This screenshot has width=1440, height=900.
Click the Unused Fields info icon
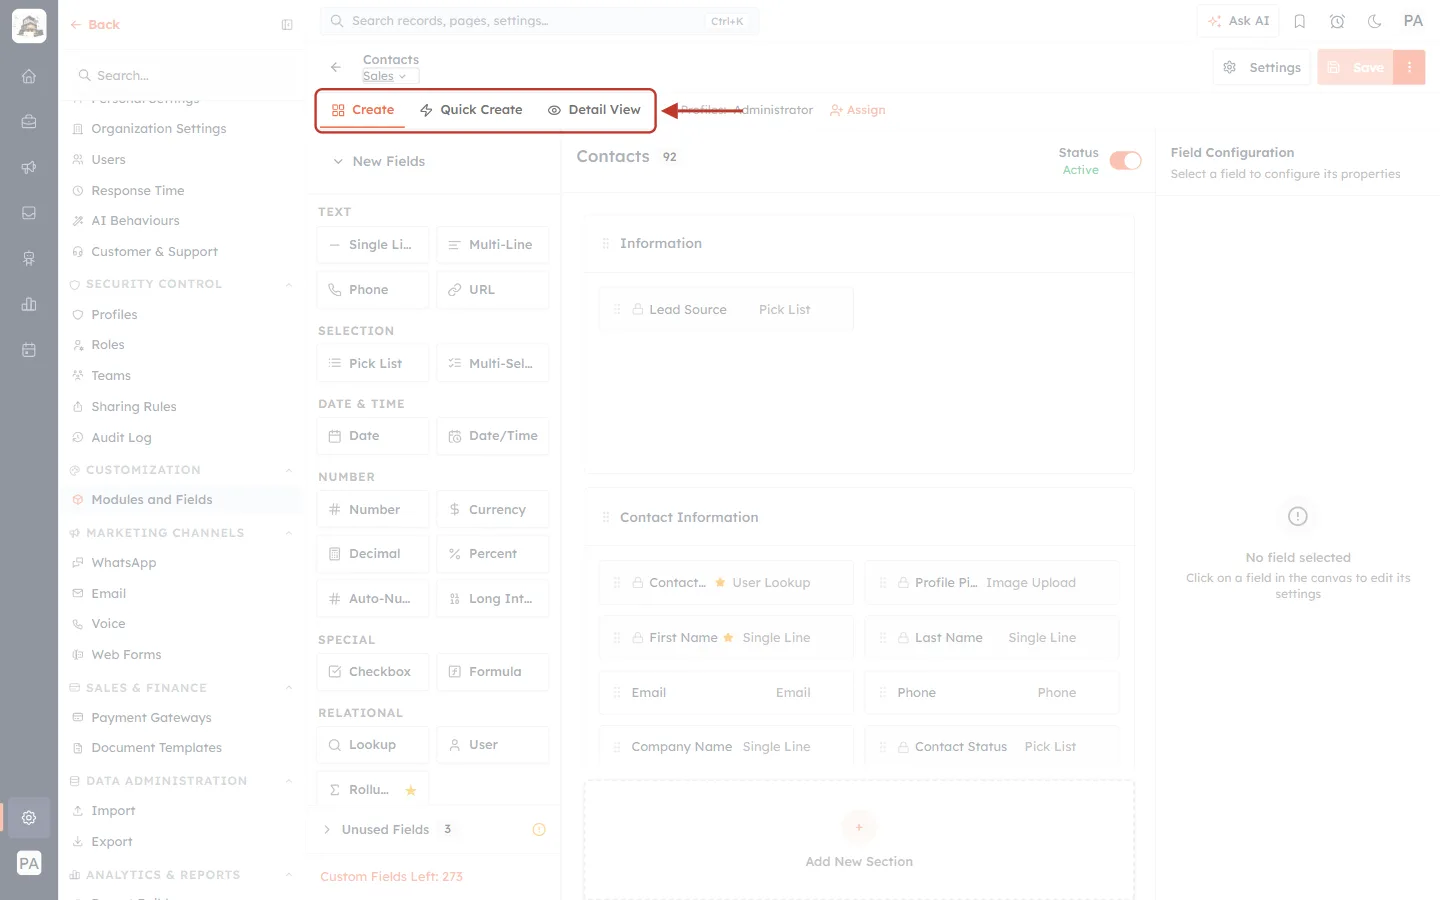(x=539, y=829)
